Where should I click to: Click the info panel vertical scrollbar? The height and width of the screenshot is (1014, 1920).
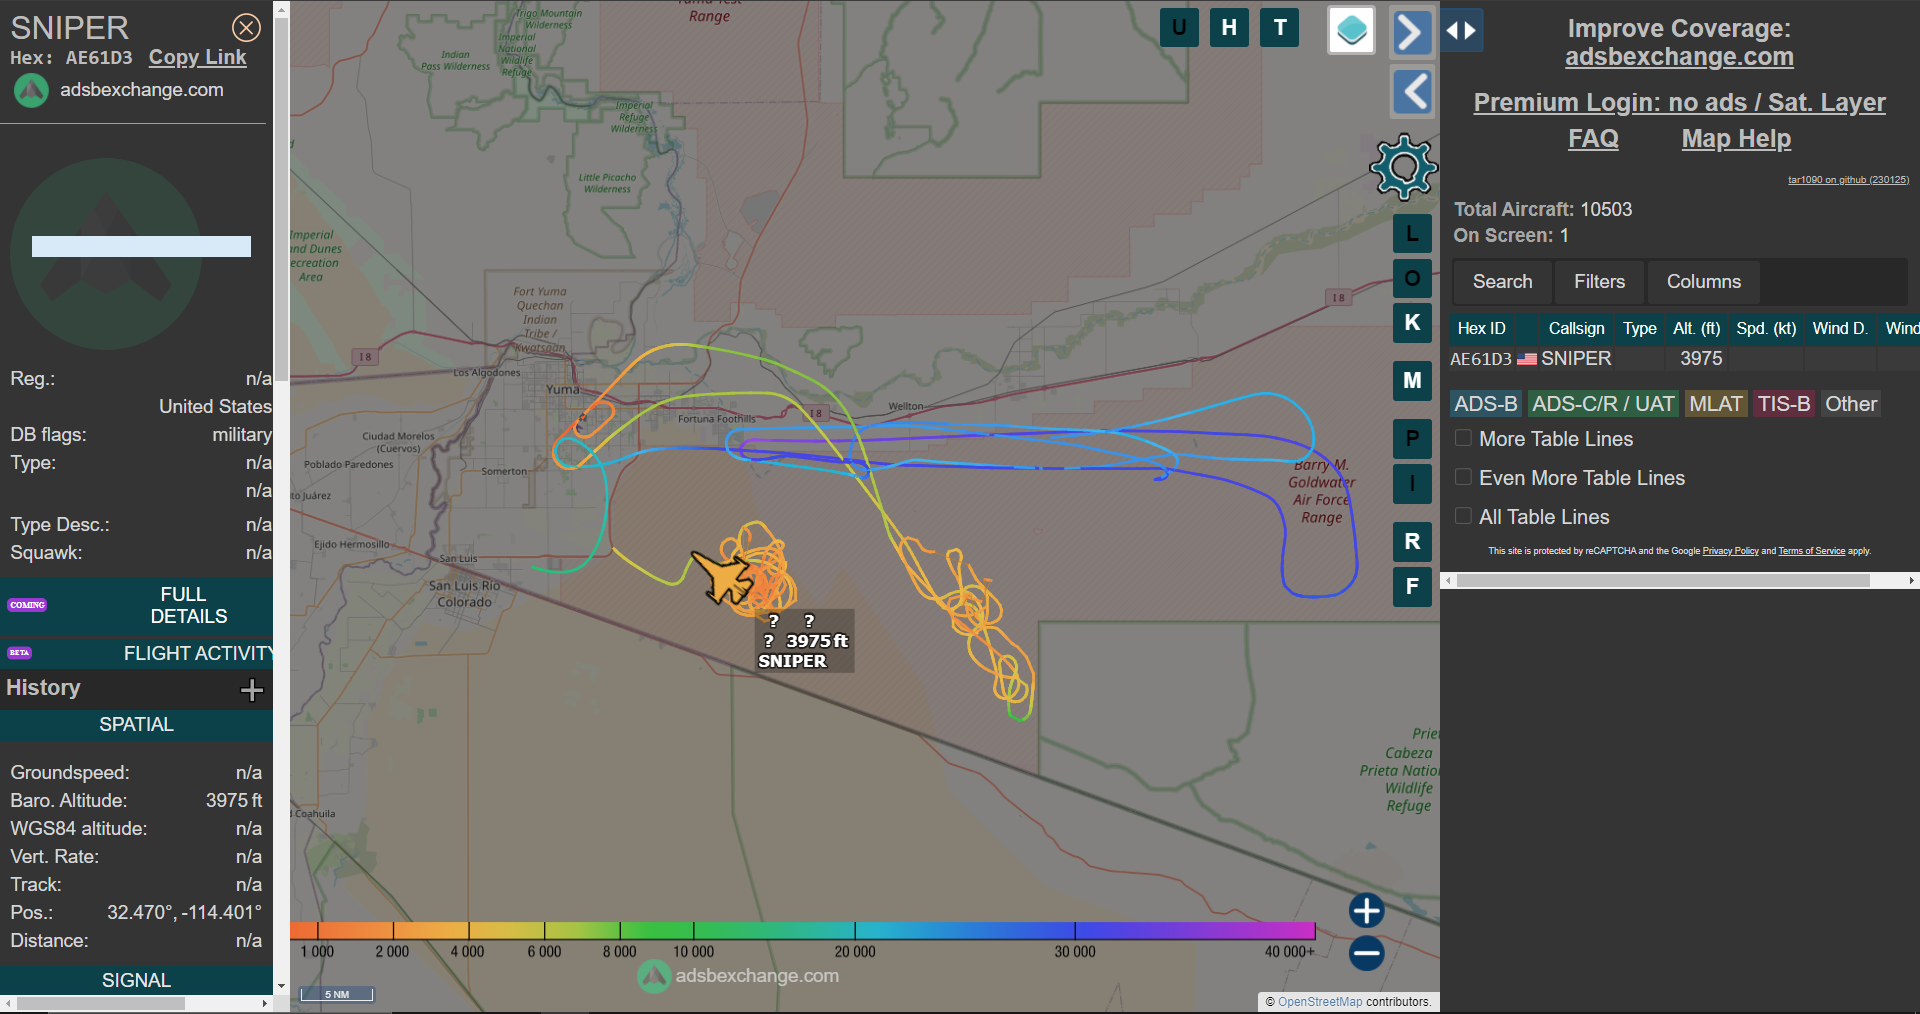point(281,200)
